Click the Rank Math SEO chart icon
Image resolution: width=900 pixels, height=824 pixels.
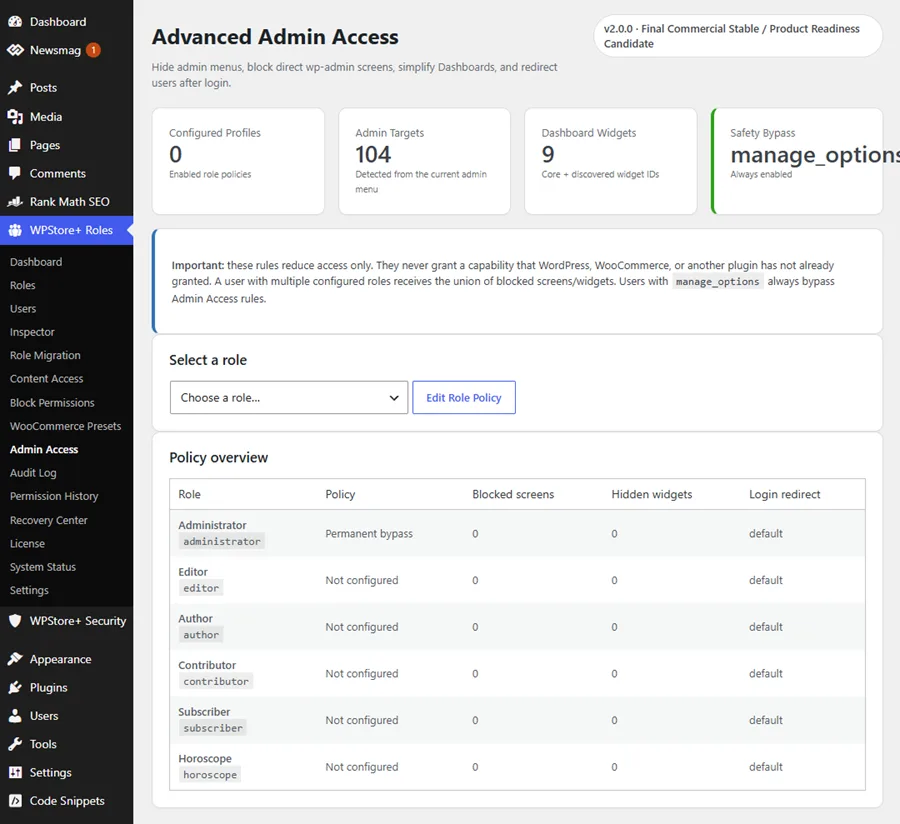(15, 201)
